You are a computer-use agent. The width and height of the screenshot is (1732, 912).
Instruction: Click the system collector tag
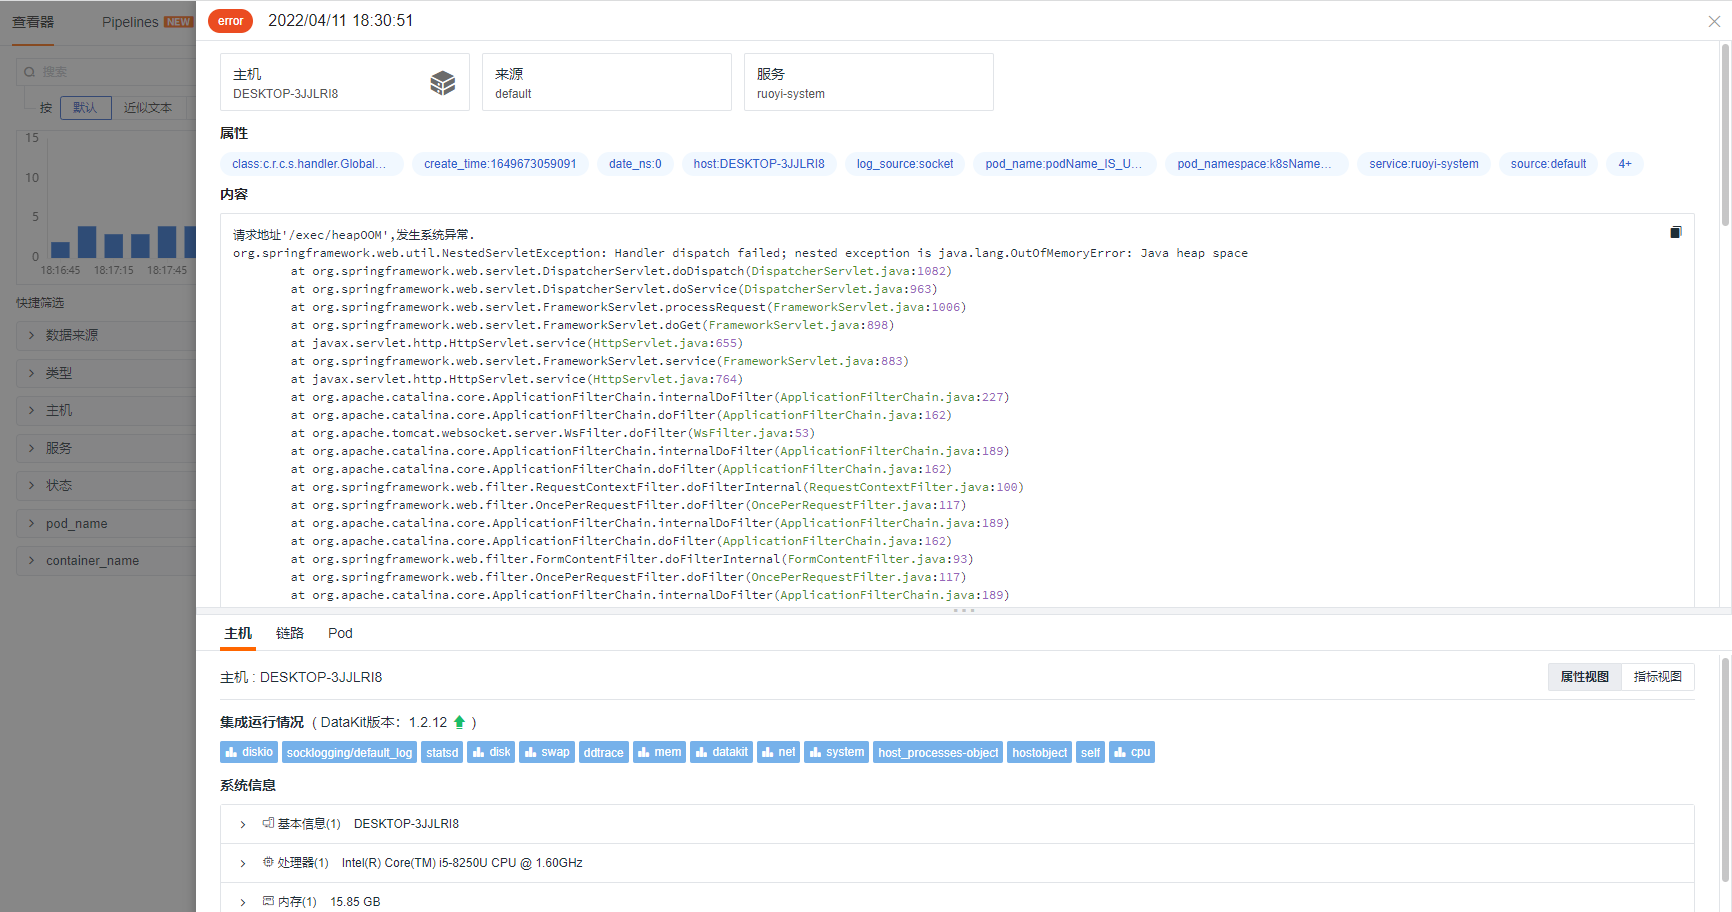point(836,752)
